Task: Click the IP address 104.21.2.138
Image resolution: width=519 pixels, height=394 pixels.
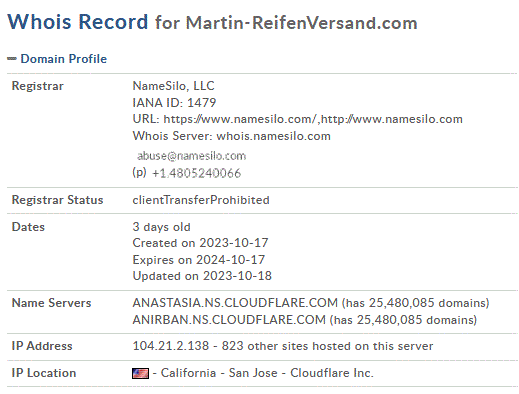Action: coord(171,346)
